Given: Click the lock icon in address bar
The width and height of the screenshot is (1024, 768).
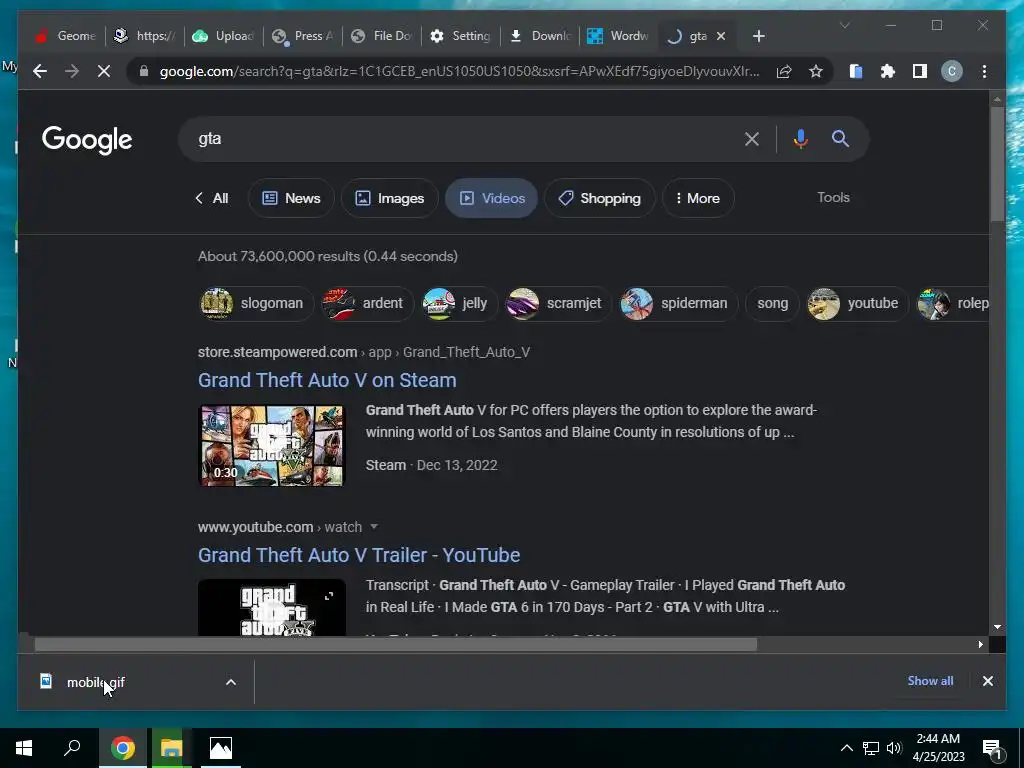Looking at the screenshot, I should [x=144, y=71].
